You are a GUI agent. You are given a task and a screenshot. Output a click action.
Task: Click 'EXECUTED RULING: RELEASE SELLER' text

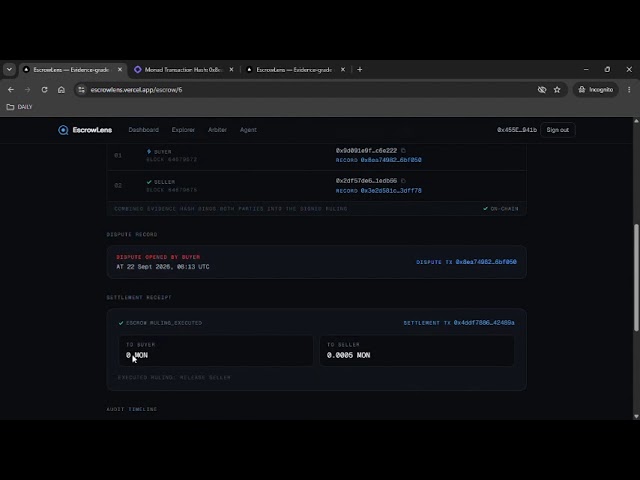tap(174, 378)
